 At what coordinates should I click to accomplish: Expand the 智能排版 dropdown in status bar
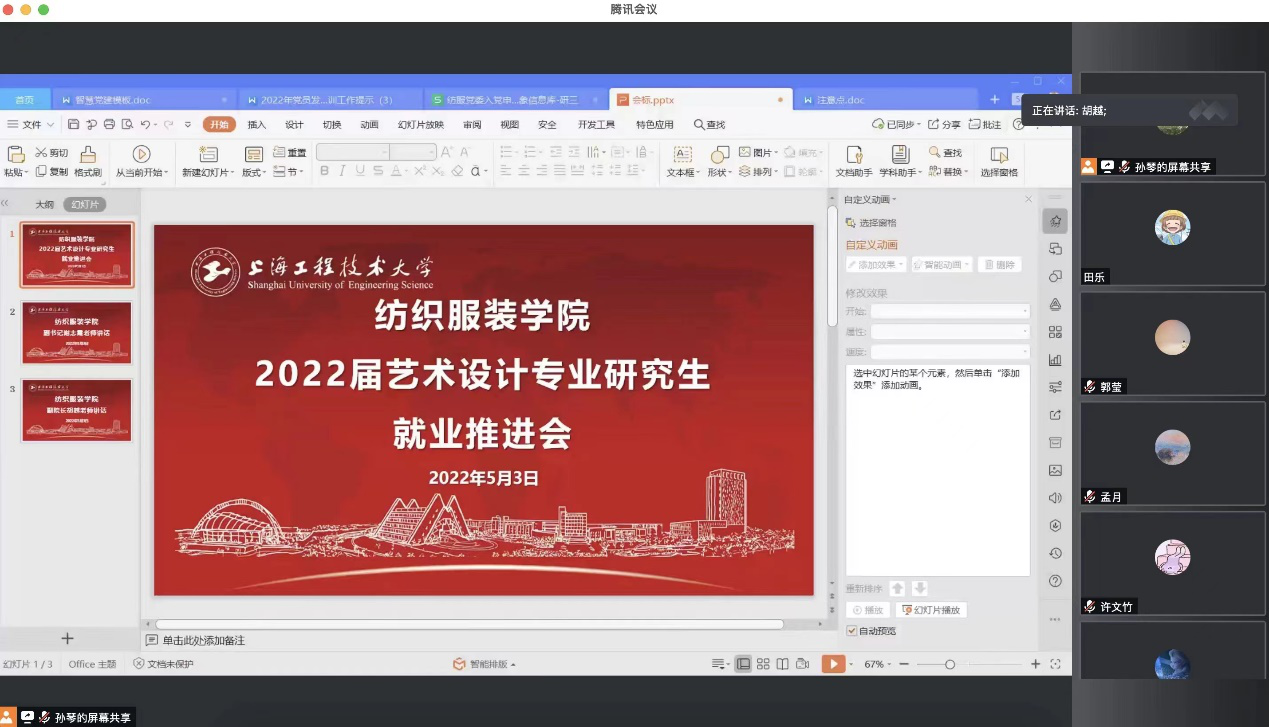pos(485,664)
